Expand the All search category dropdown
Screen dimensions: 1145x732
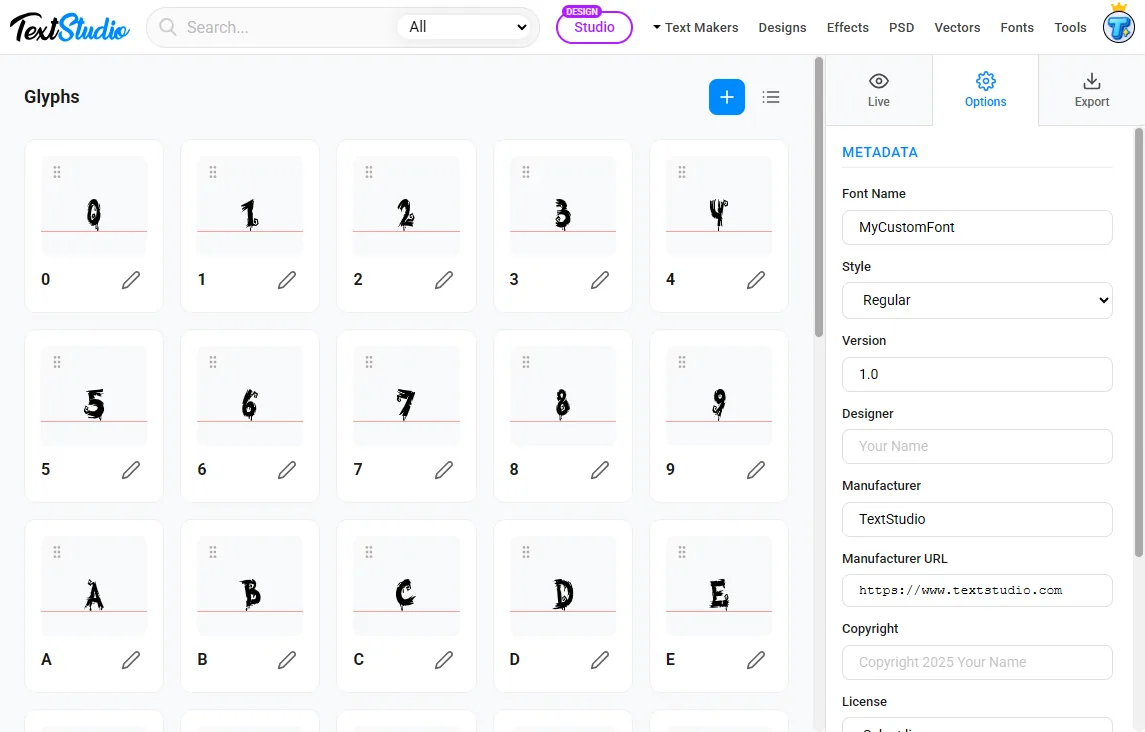point(467,27)
